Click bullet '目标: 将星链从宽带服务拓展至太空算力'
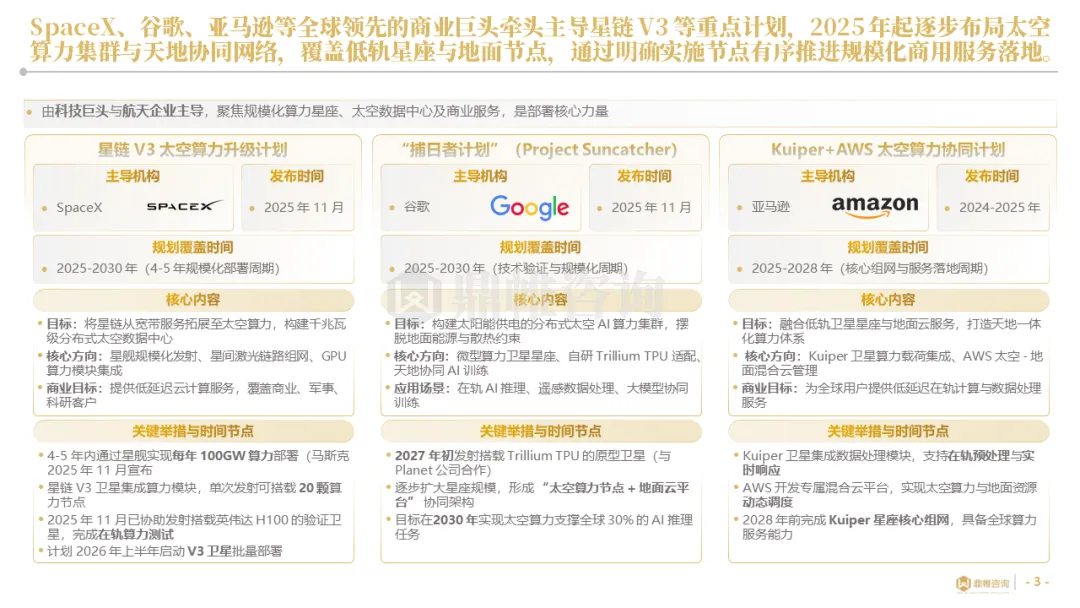Image resolution: width=1080 pixels, height=608 pixels. (196, 331)
